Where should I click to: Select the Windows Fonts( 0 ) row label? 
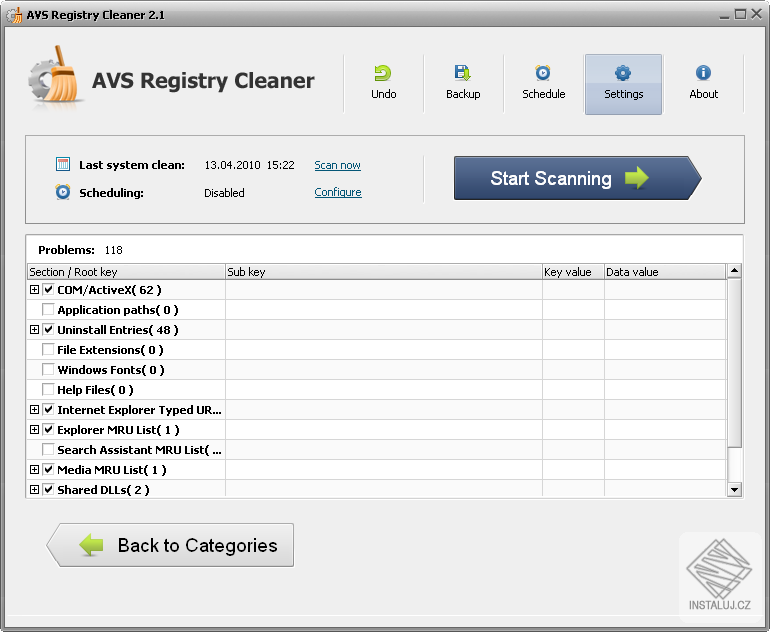click(x=111, y=370)
